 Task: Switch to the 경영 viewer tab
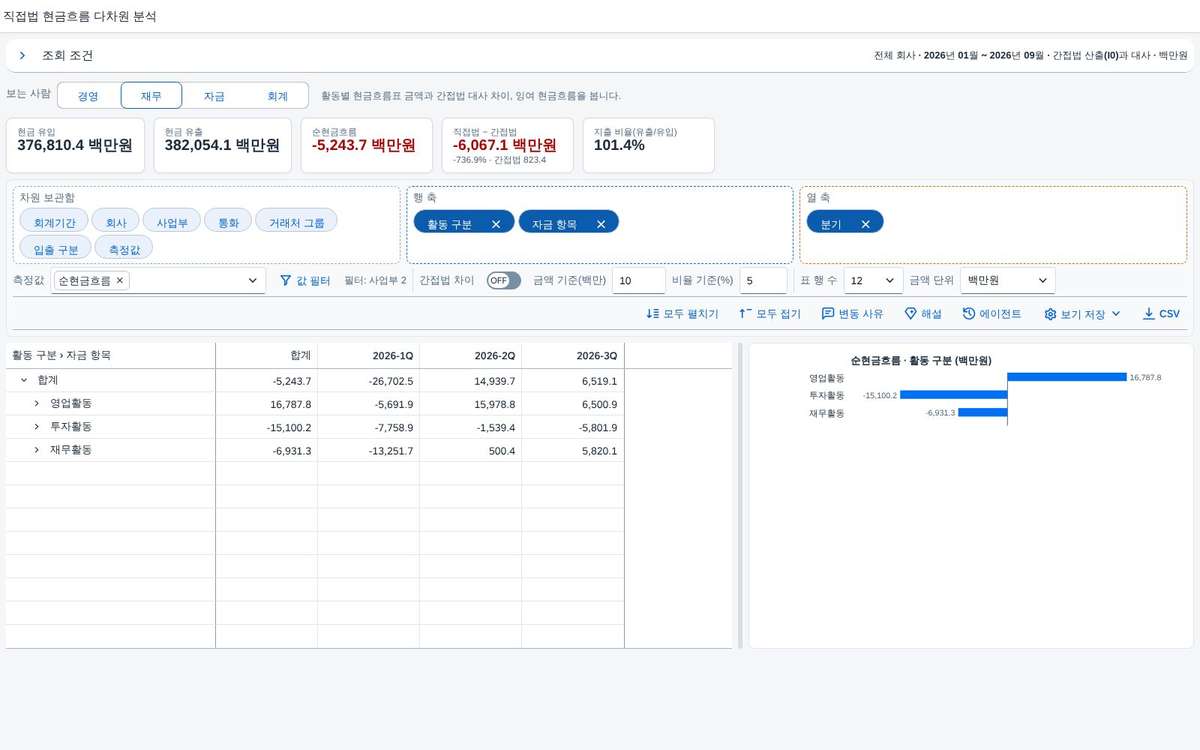click(x=88, y=96)
